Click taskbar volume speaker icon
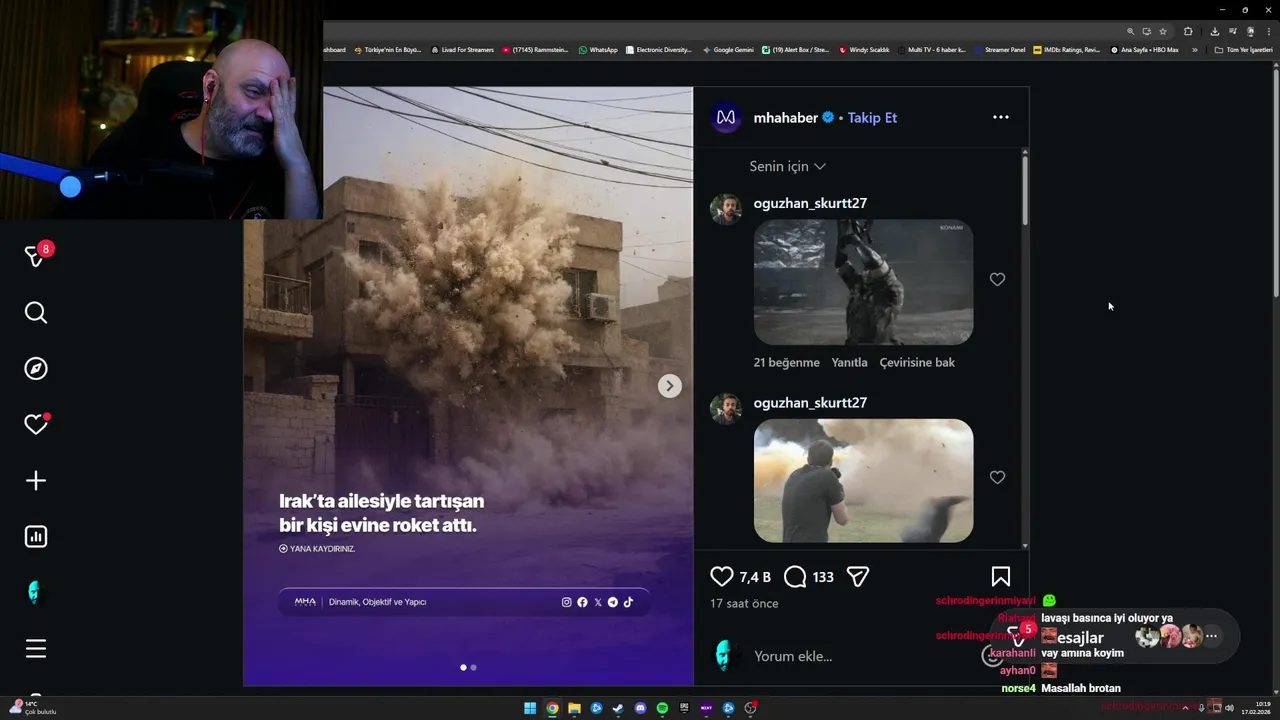1280x720 pixels. click(x=1229, y=708)
